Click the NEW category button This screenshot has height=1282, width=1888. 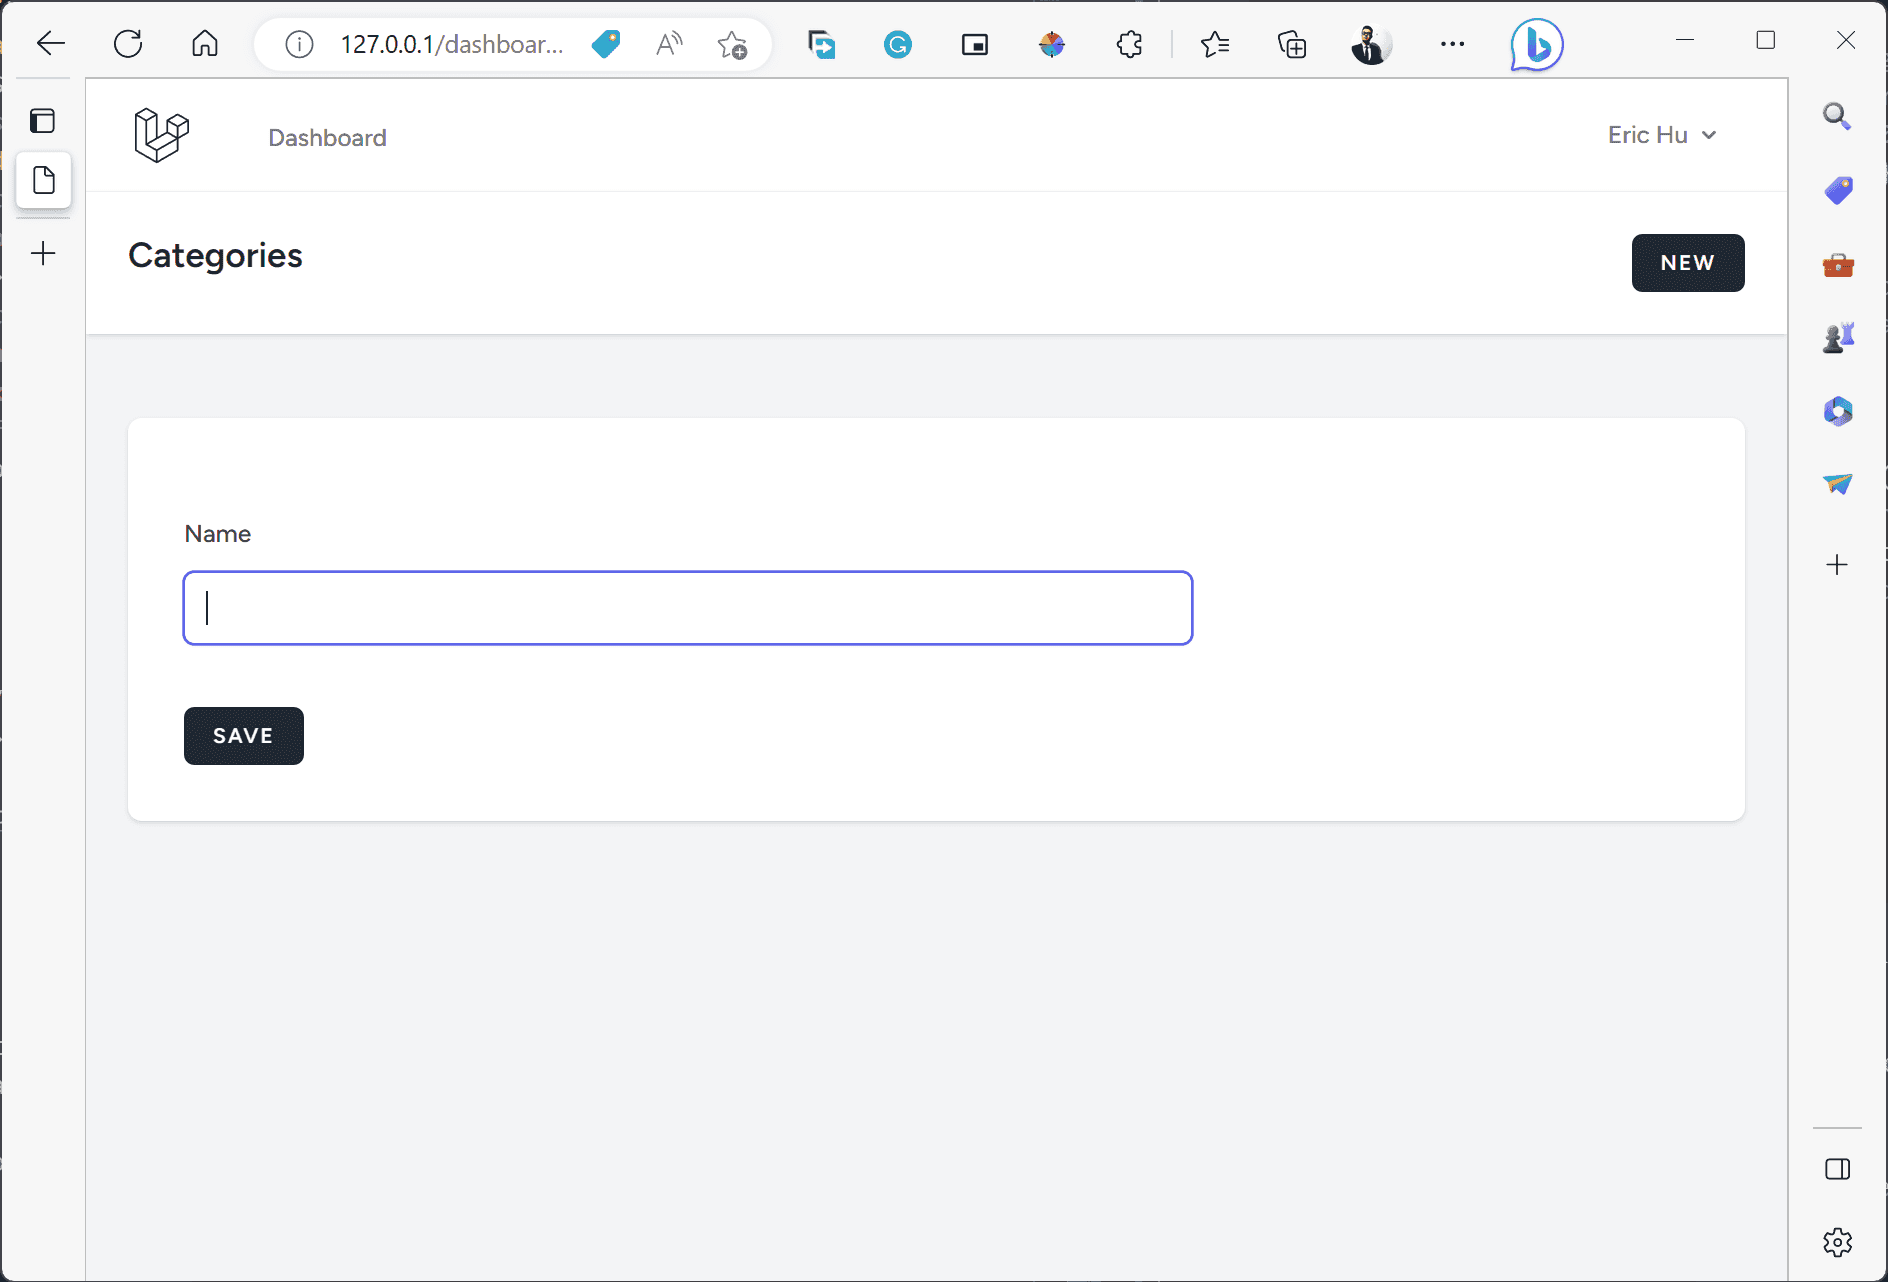click(x=1688, y=263)
